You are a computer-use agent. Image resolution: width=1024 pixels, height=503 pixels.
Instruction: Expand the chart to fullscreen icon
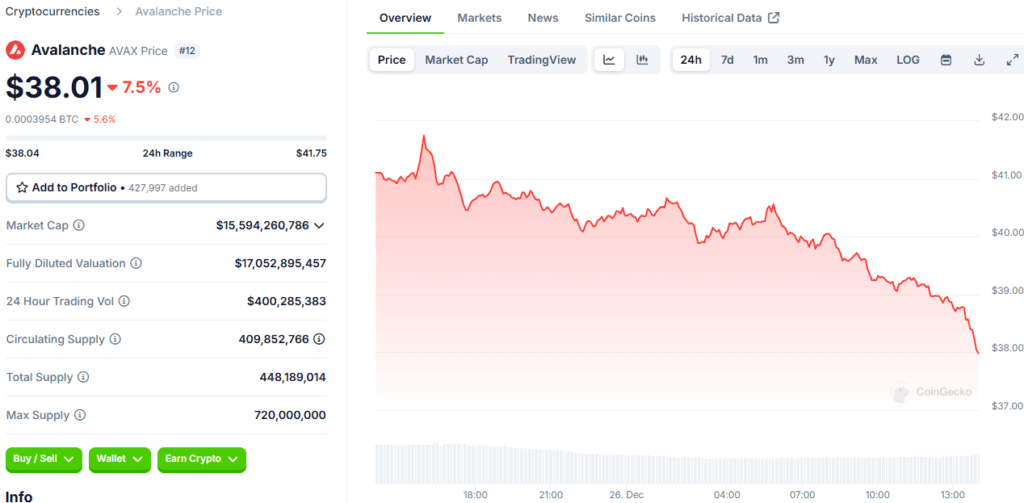point(1012,60)
